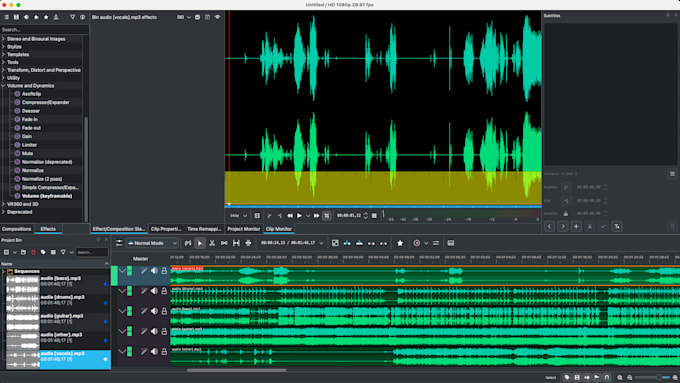Create folder in Project Bin toolbar
The height and width of the screenshot is (383, 680).
point(23,252)
